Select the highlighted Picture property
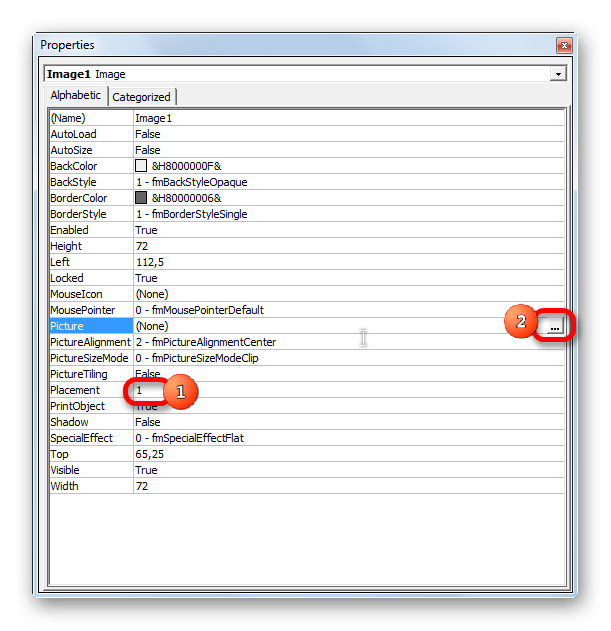Image resolution: width=611 pixels, height=631 pixels. (x=91, y=326)
